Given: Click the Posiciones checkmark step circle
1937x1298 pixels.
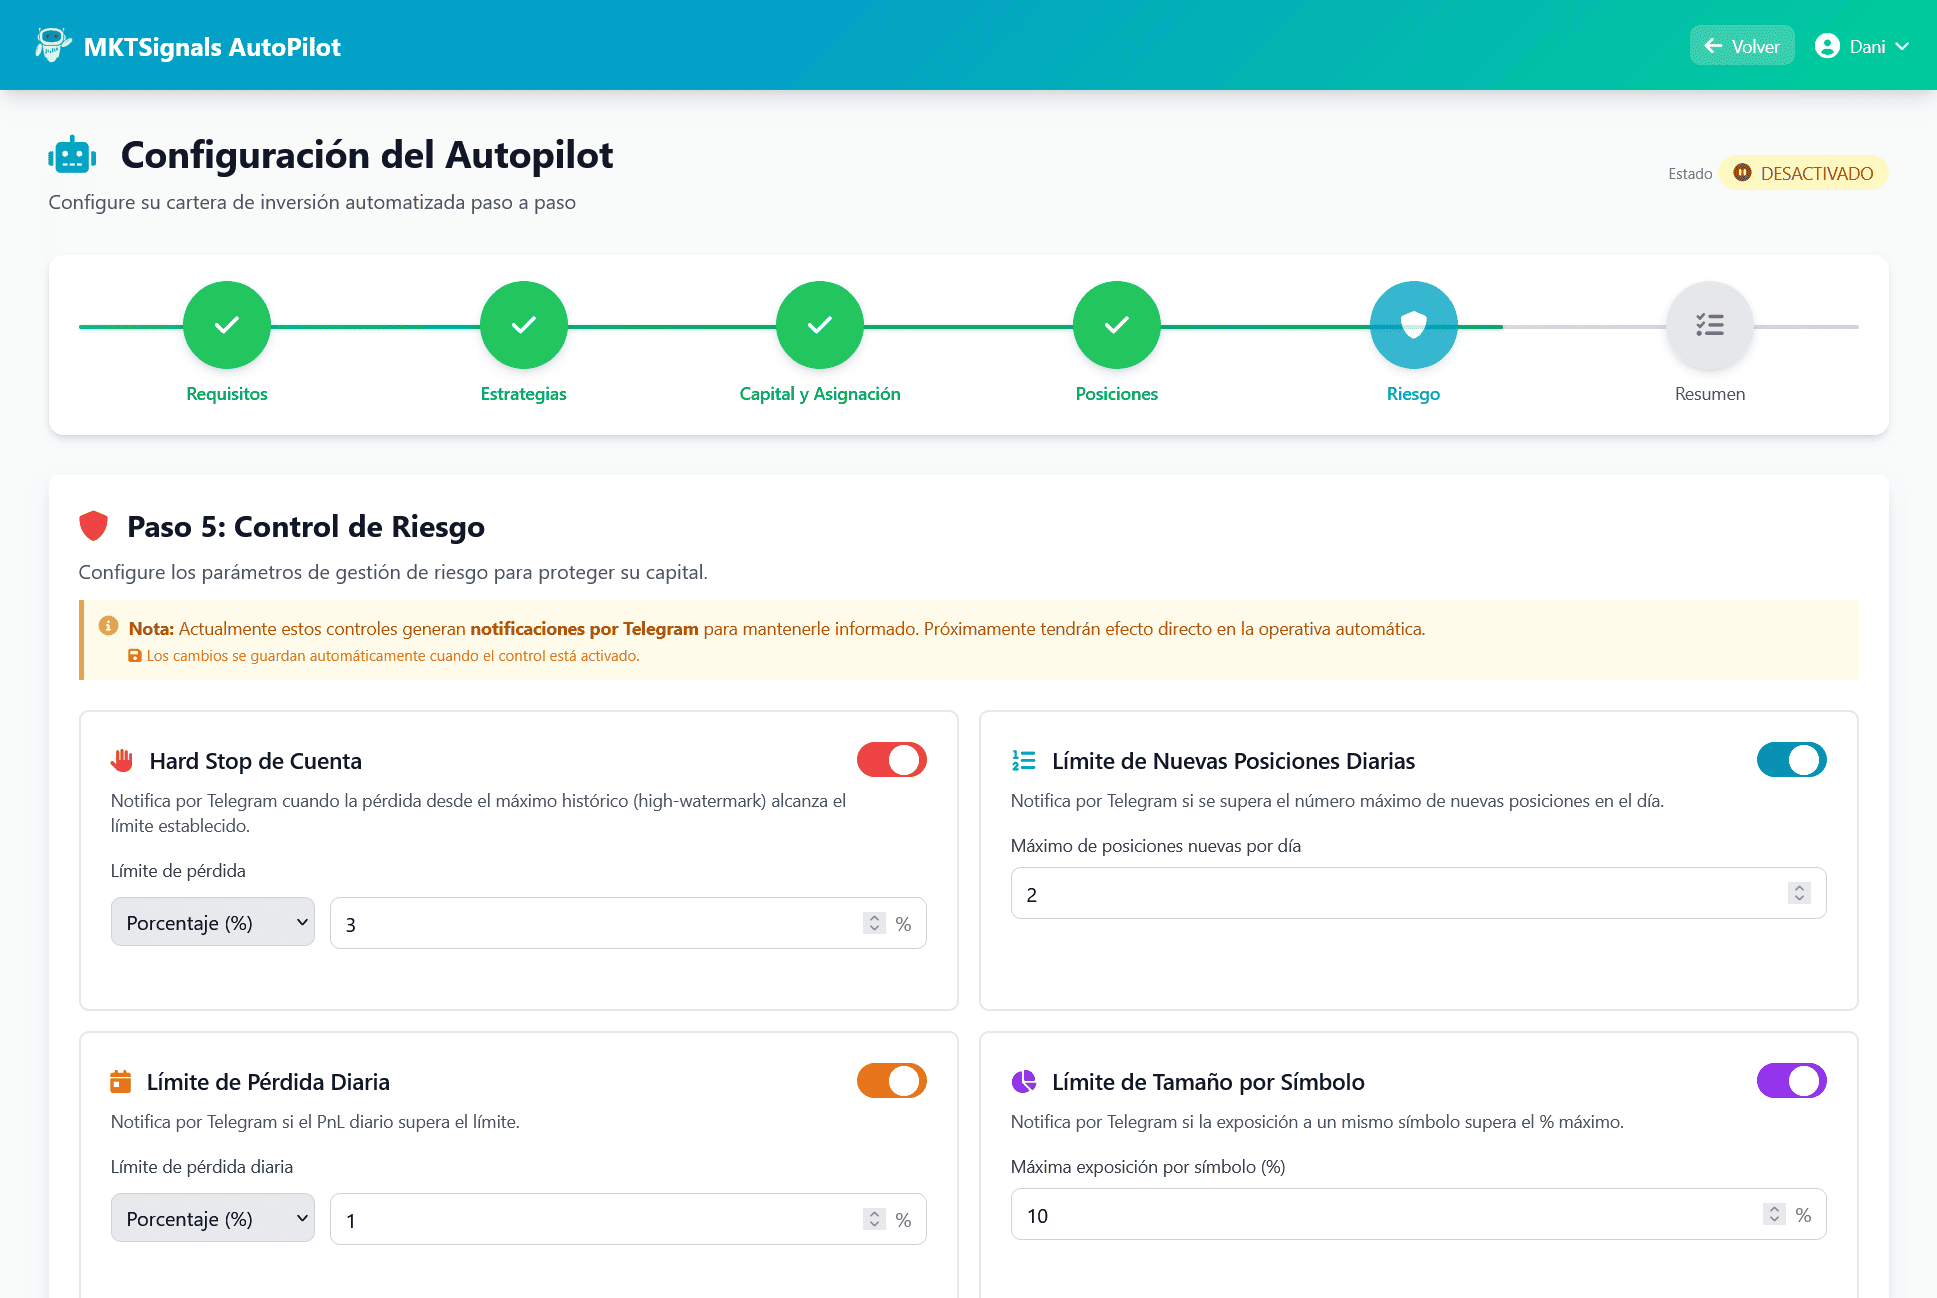Looking at the screenshot, I should (1116, 325).
